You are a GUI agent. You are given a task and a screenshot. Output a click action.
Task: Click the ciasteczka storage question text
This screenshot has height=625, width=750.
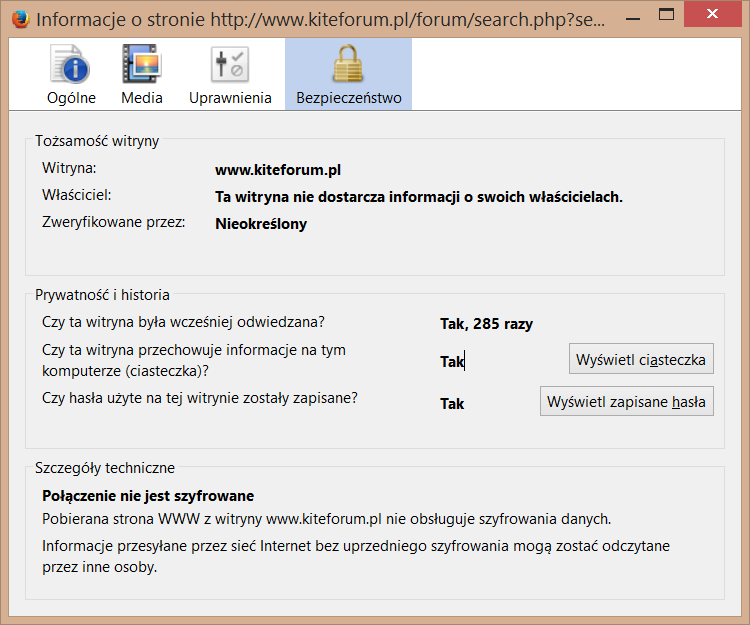(x=194, y=360)
